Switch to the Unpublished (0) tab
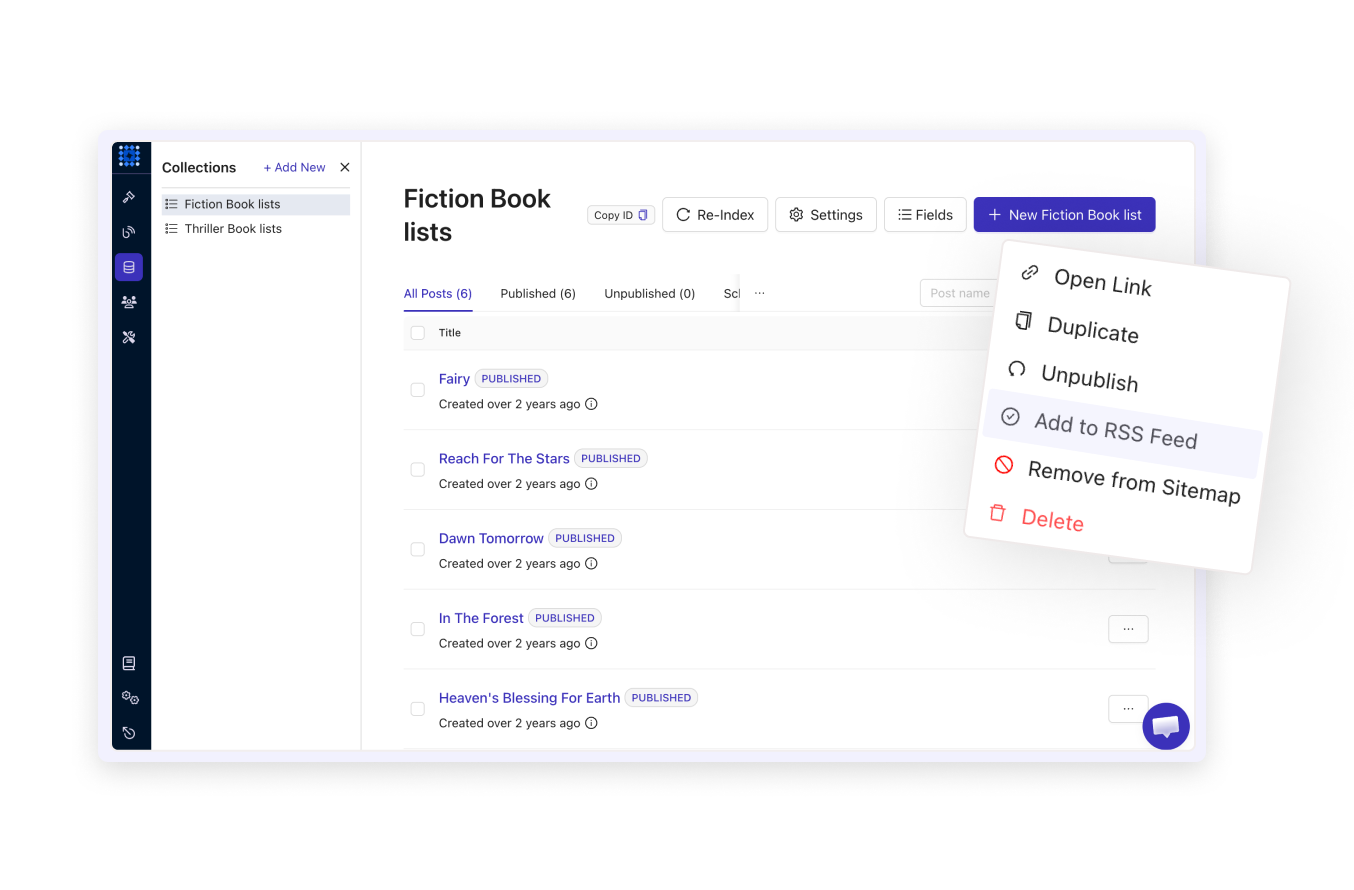The height and width of the screenshot is (890, 1354). point(649,294)
